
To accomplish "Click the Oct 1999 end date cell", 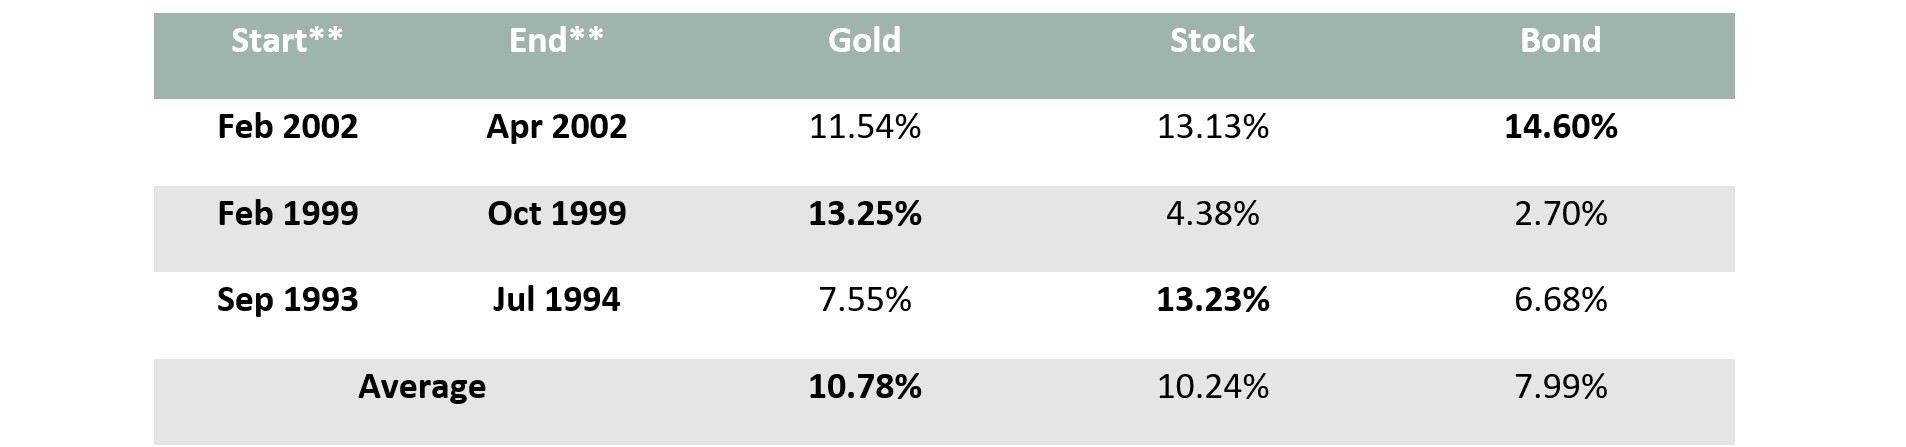I will tap(556, 214).
